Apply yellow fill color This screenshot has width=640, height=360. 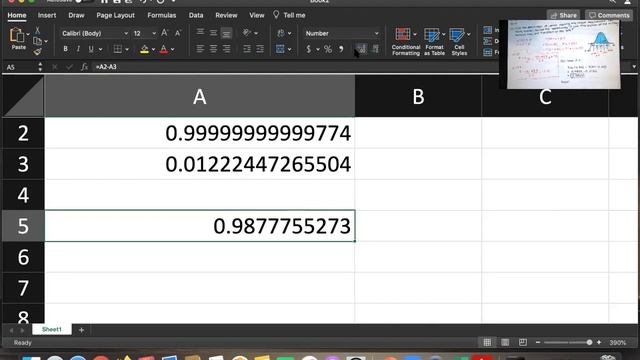[x=144, y=49]
